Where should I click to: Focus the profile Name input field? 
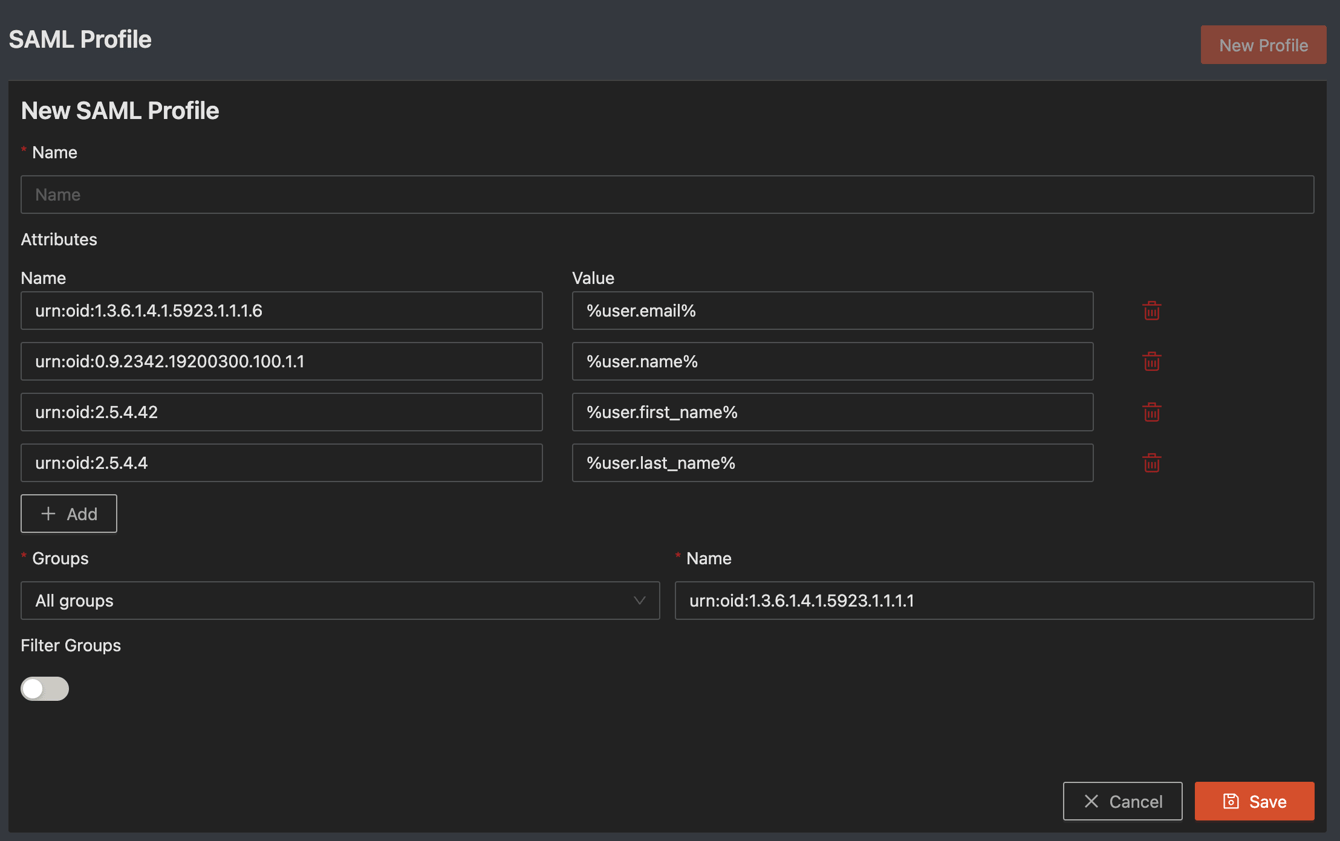coord(667,195)
